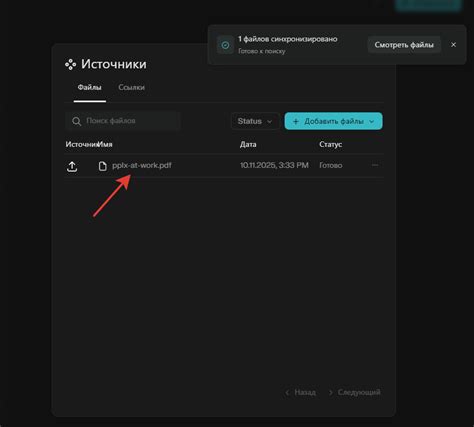Click the upload source icon in file row
Viewport: 474px width, 427px height.
tap(72, 166)
